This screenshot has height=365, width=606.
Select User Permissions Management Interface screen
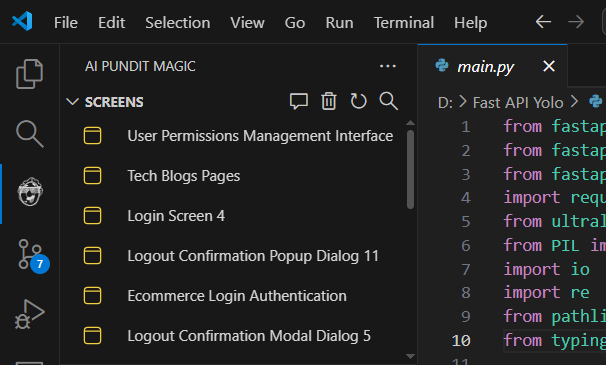click(x=260, y=136)
